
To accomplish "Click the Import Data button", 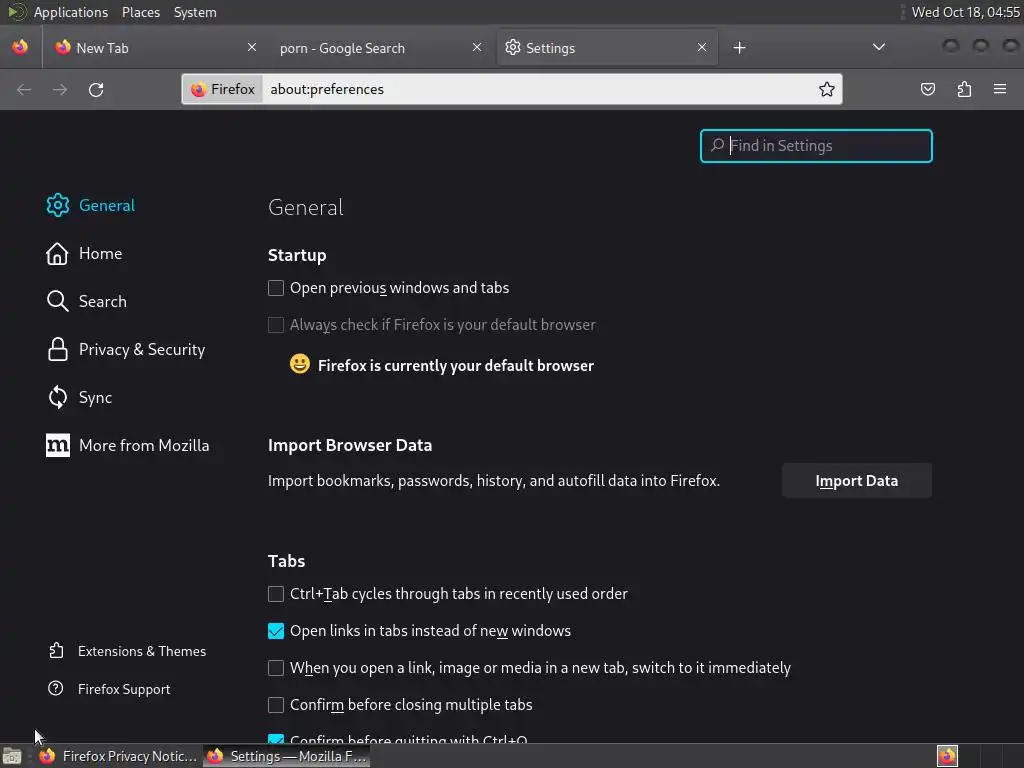I will coord(856,481).
